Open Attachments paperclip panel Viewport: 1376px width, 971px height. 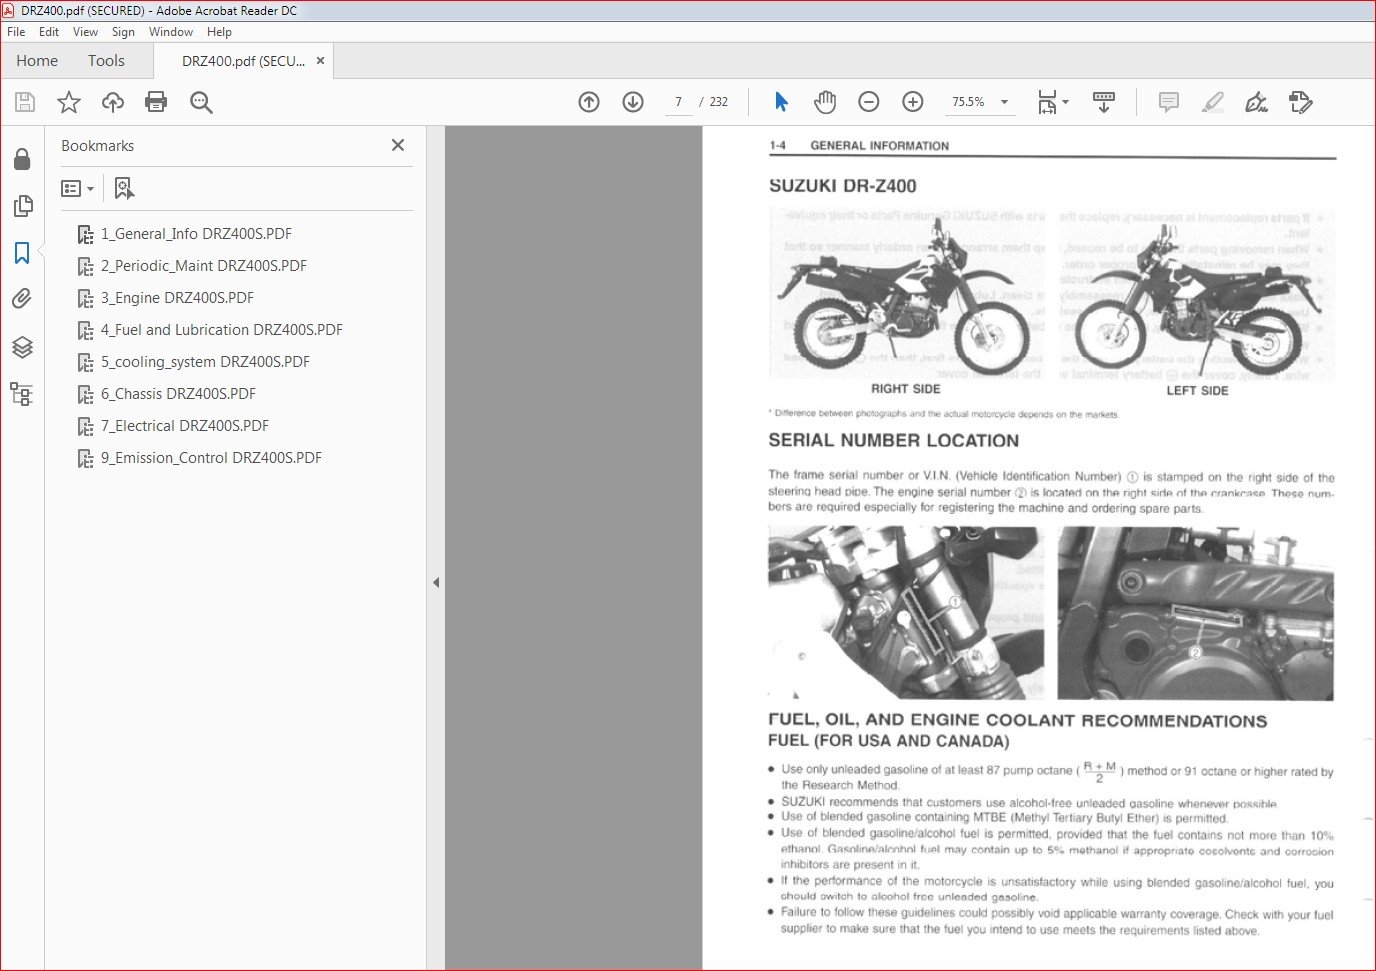(22, 299)
